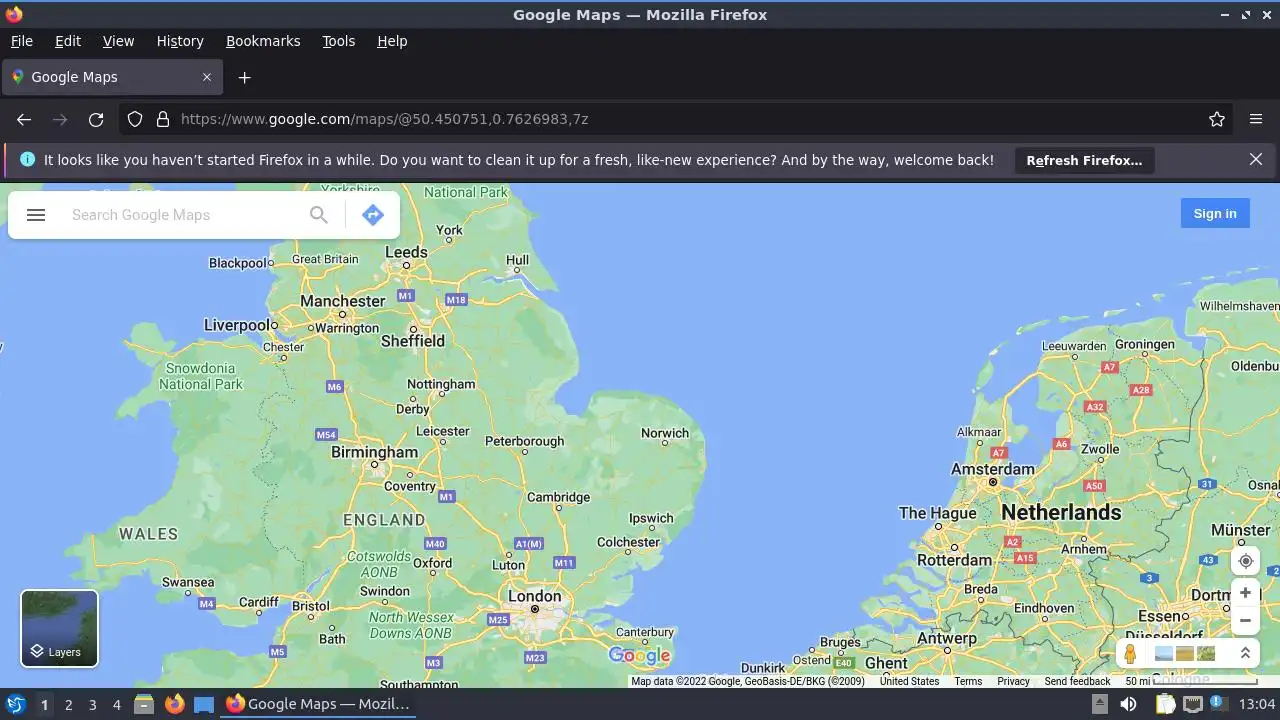1280x720 pixels.
Task: Switch to workspace 3
Action: (92, 705)
